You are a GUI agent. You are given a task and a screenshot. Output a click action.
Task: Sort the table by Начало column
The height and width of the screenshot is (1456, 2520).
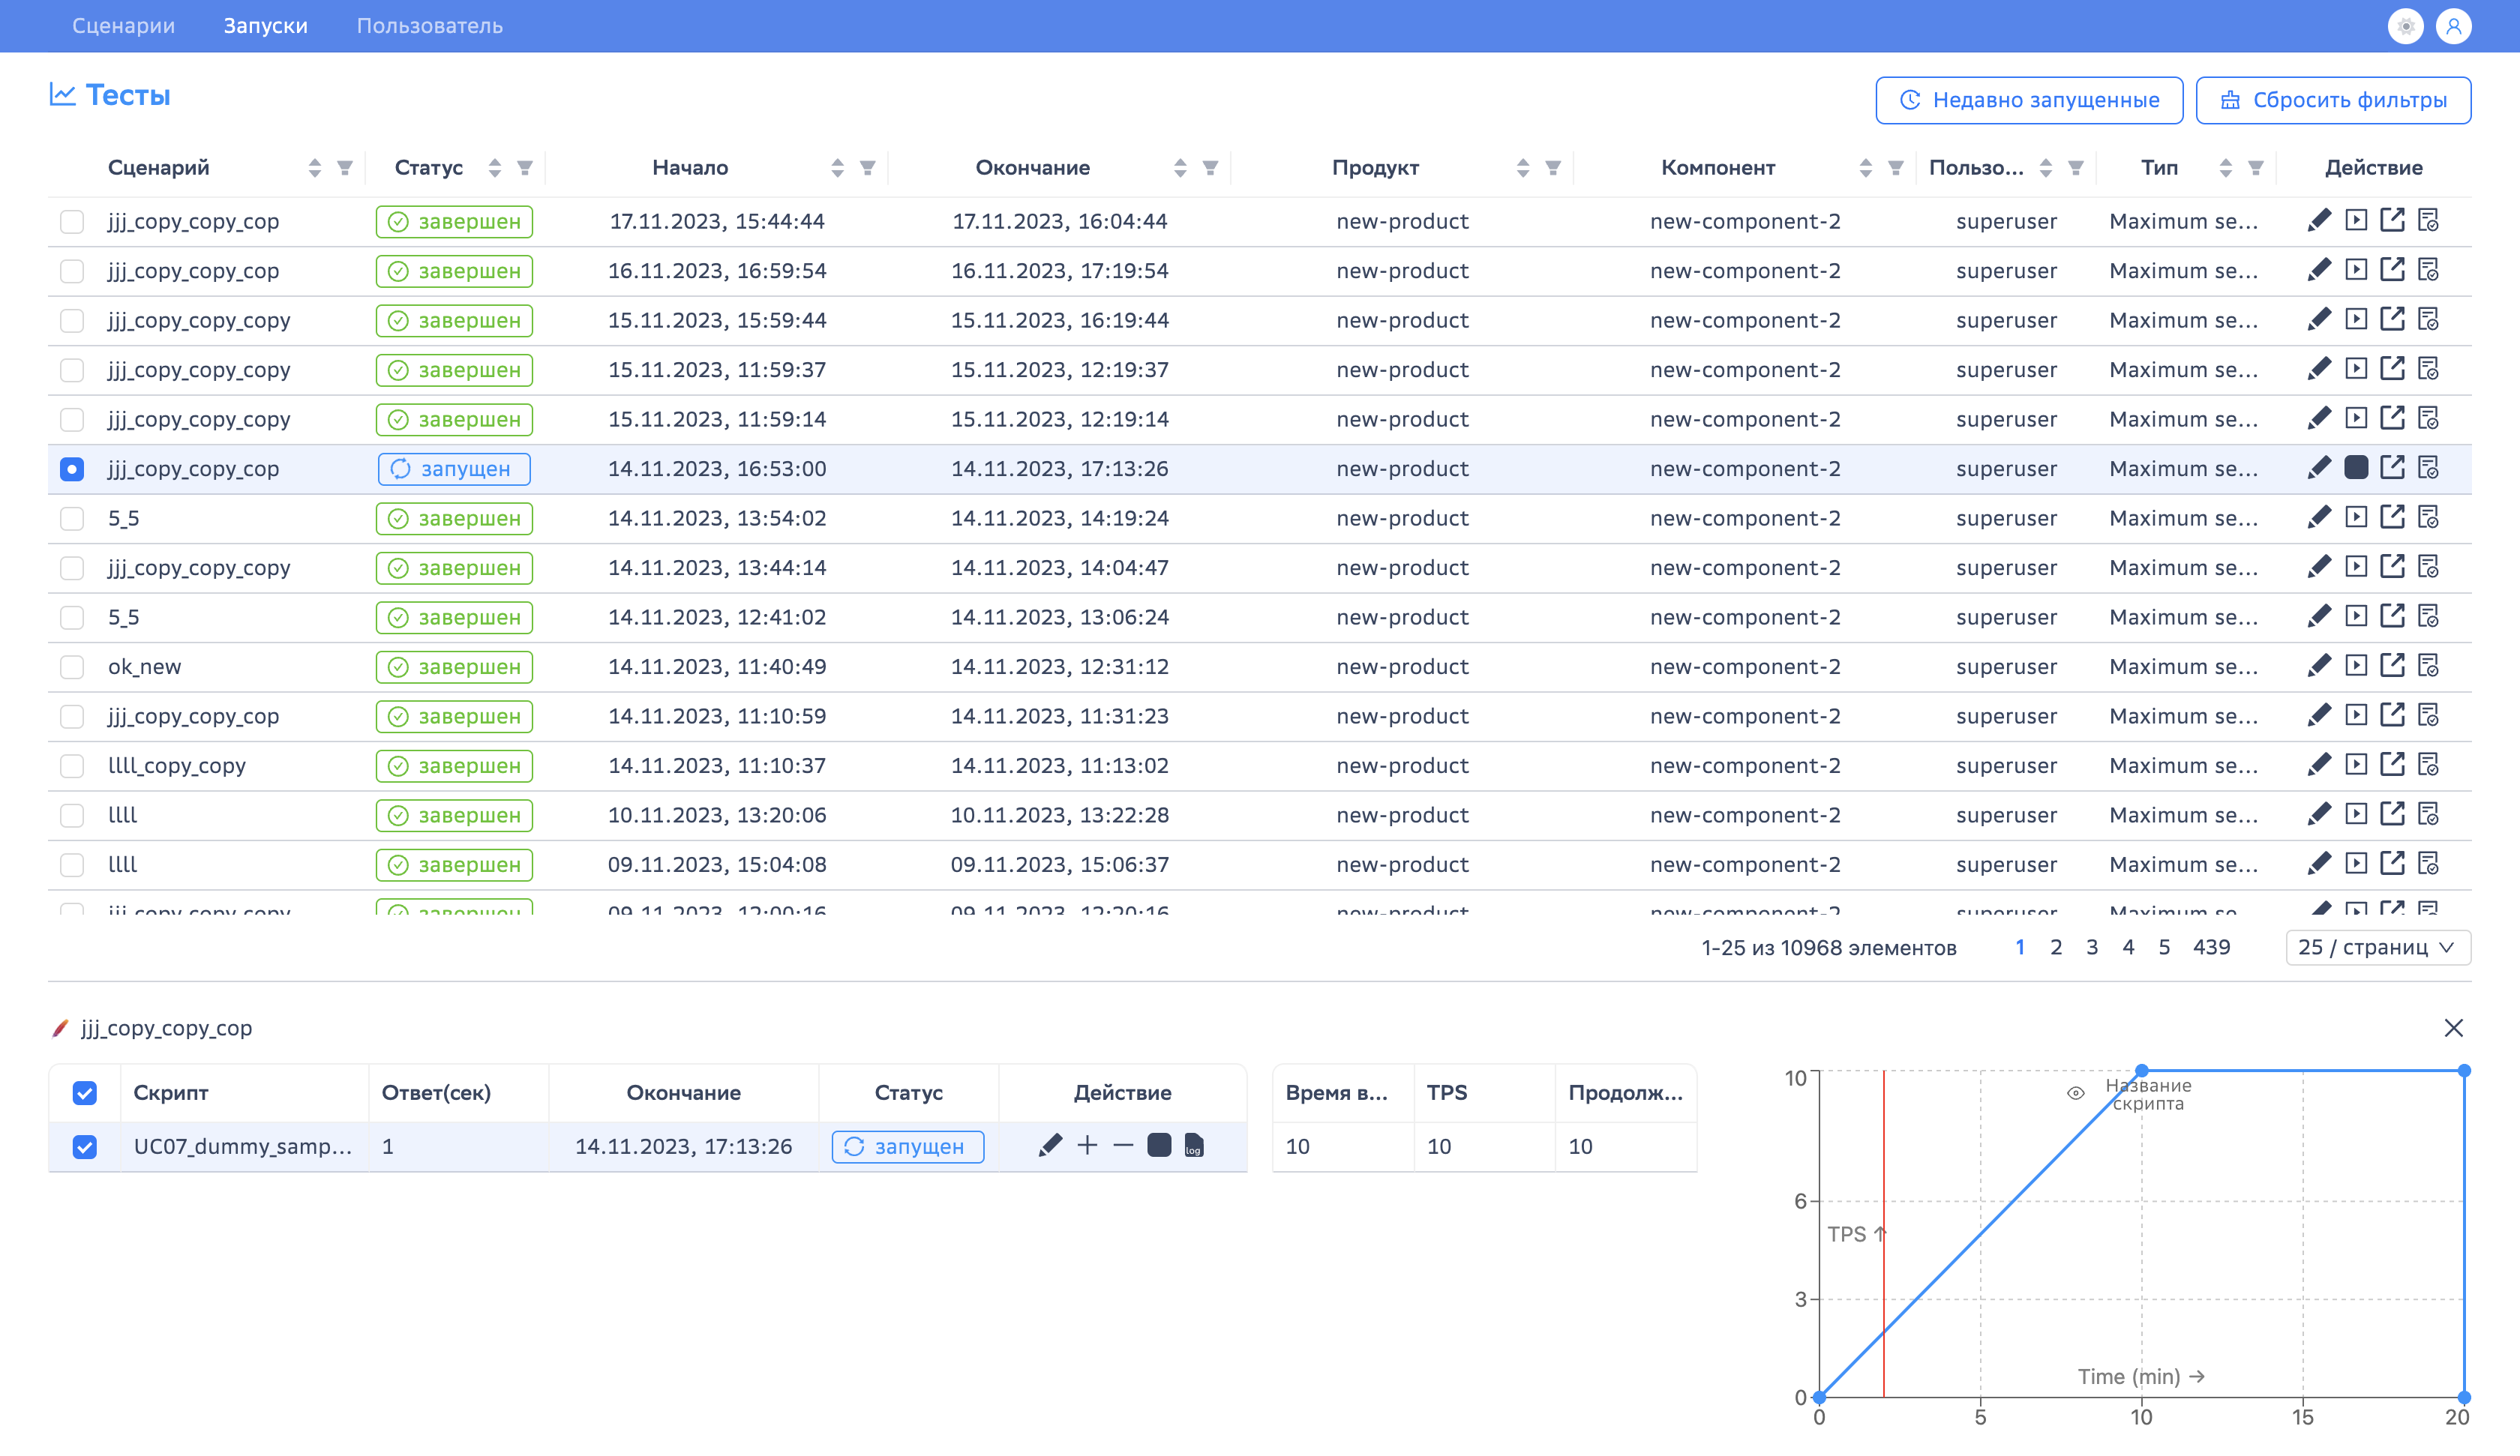pyautogui.click(x=837, y=168)
